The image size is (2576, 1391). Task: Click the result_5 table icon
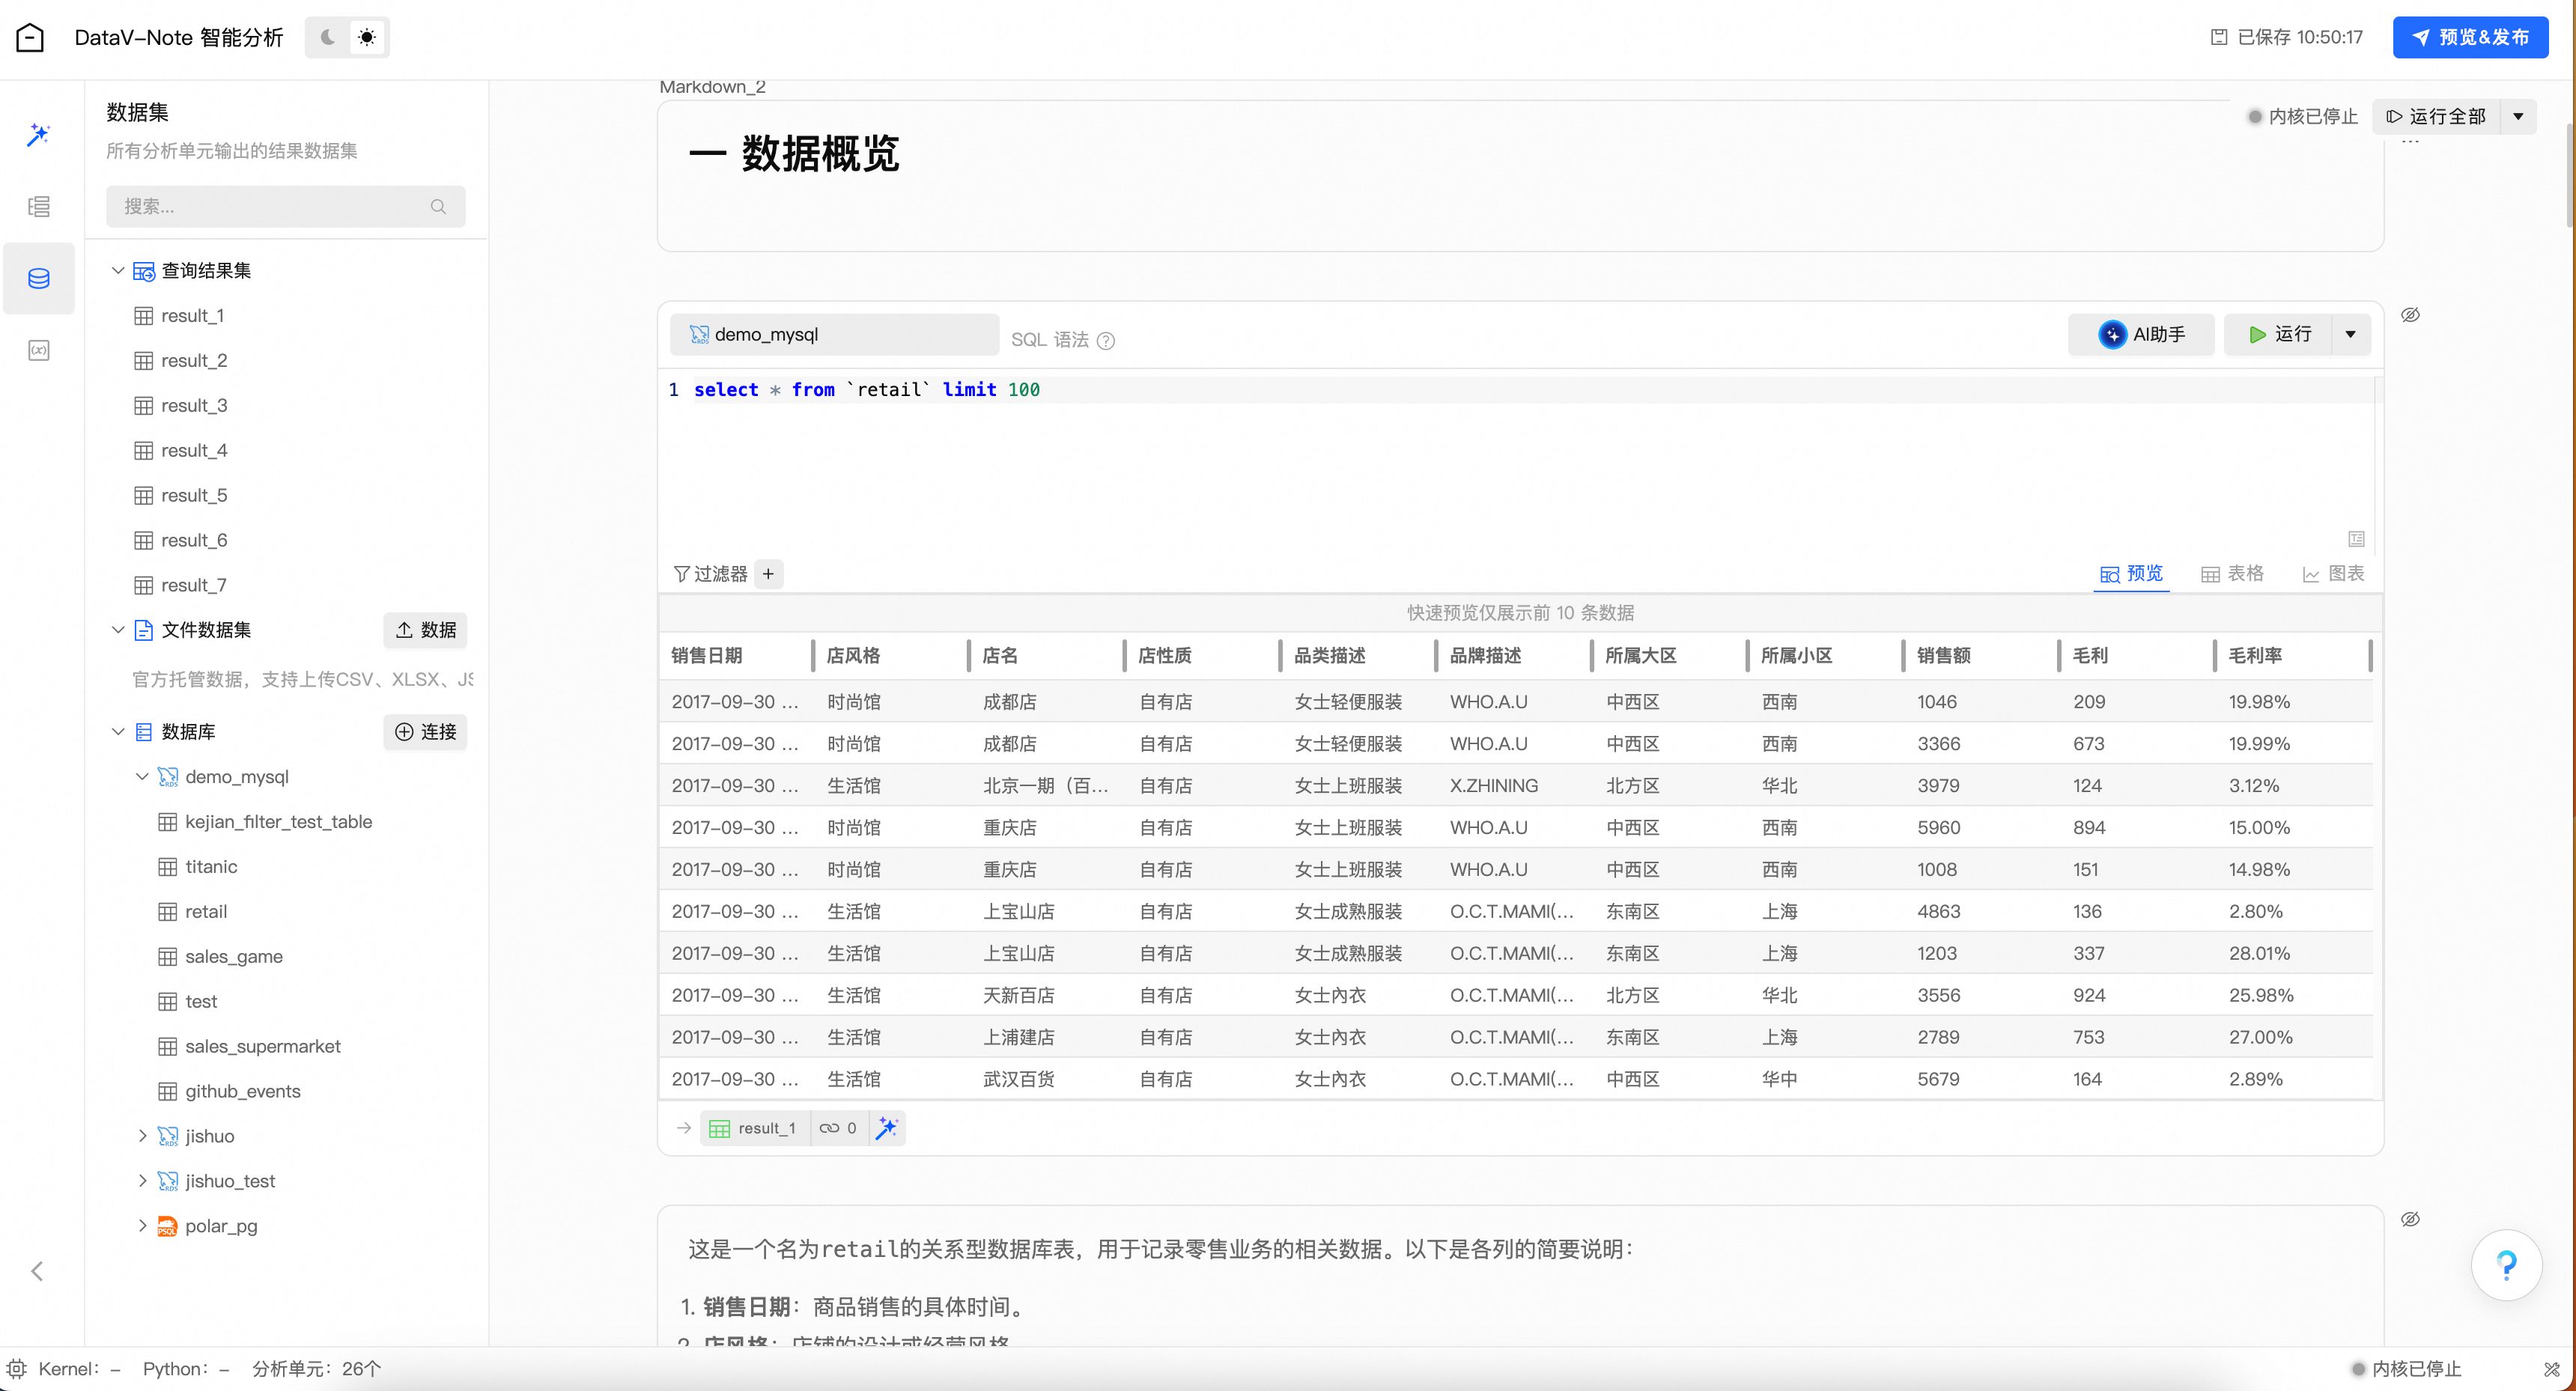[144, 496]
